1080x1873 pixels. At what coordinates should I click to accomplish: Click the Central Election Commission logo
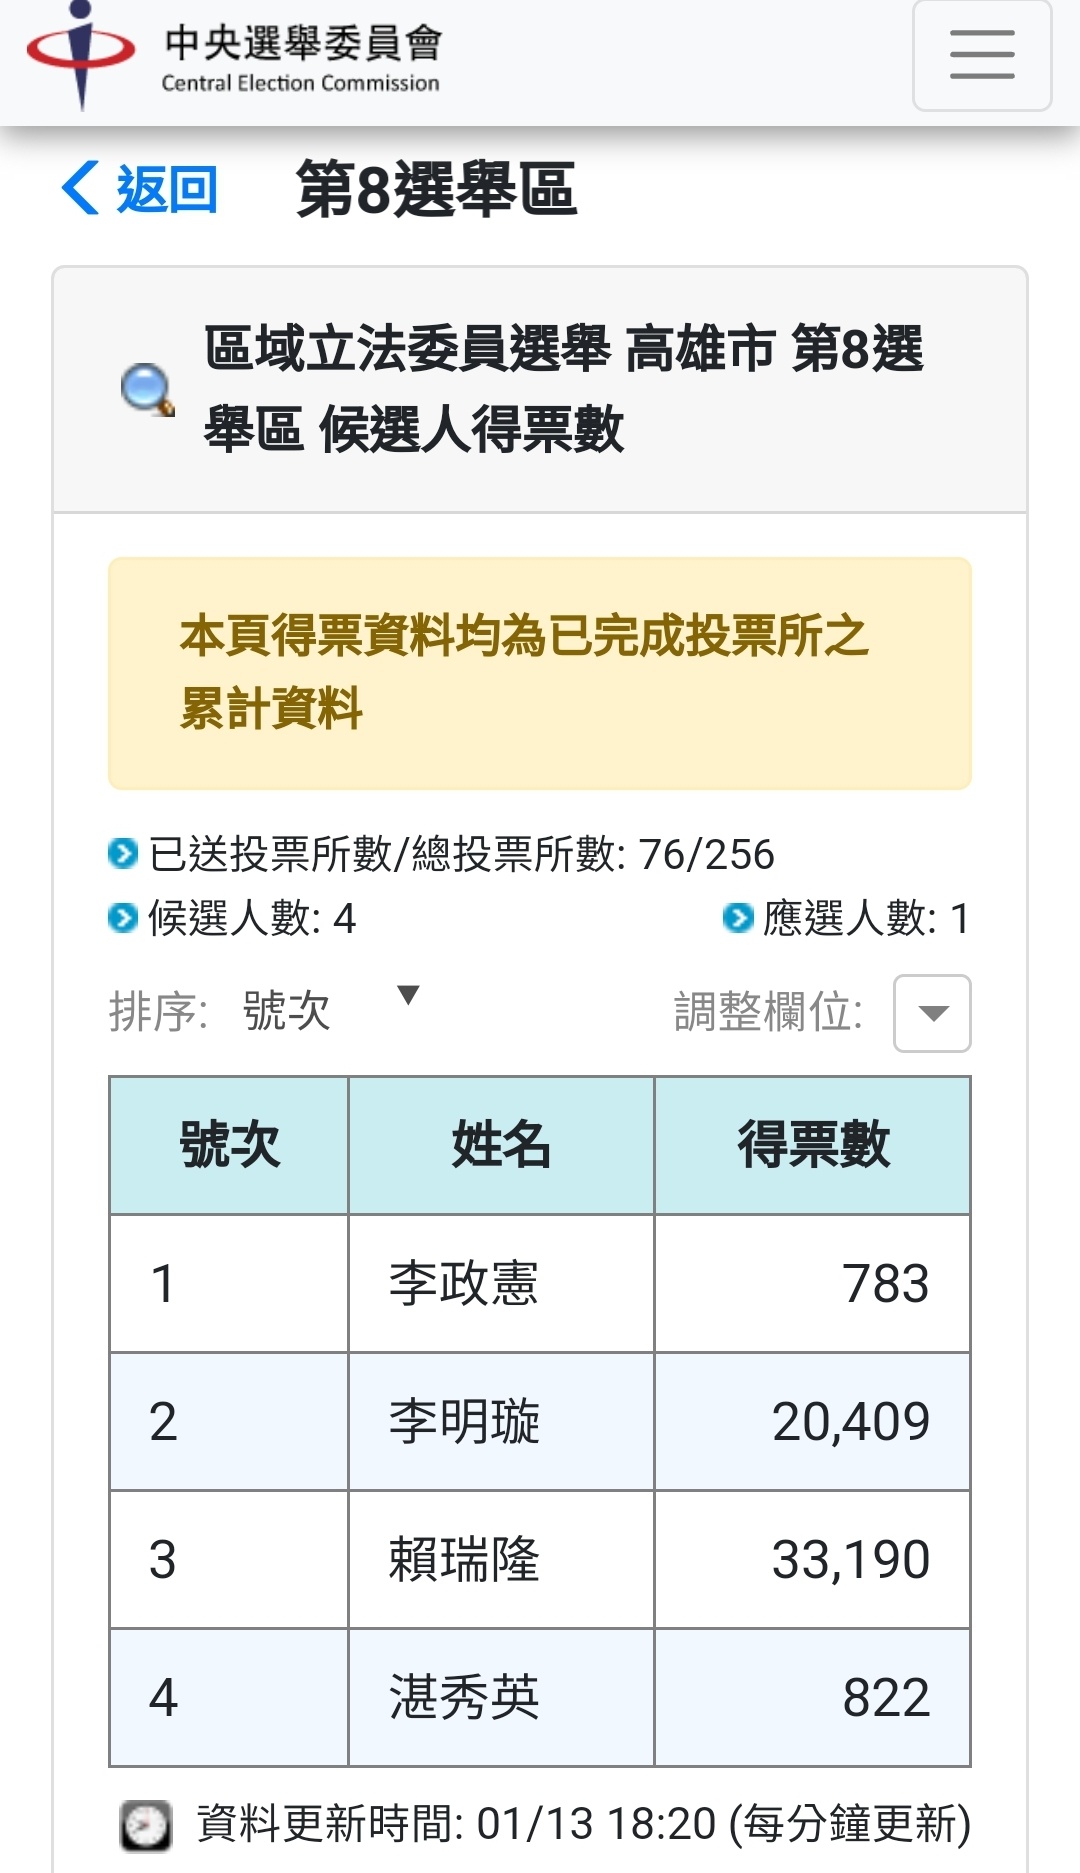81,52
